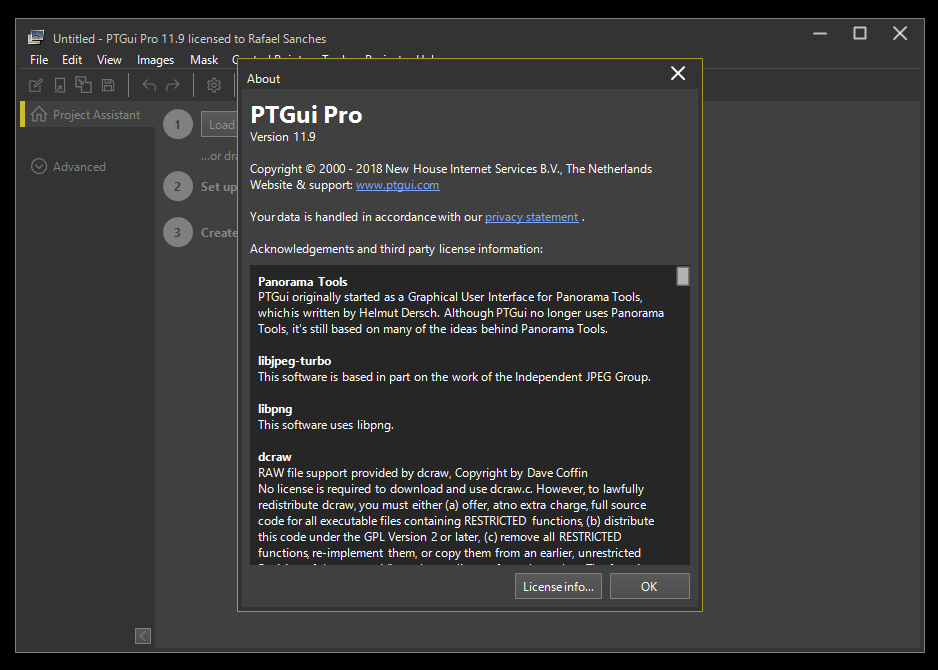The height and width of the screenshot is (670, 938).
Task: Click the Undo arrow icon
Action: [149, 86]
